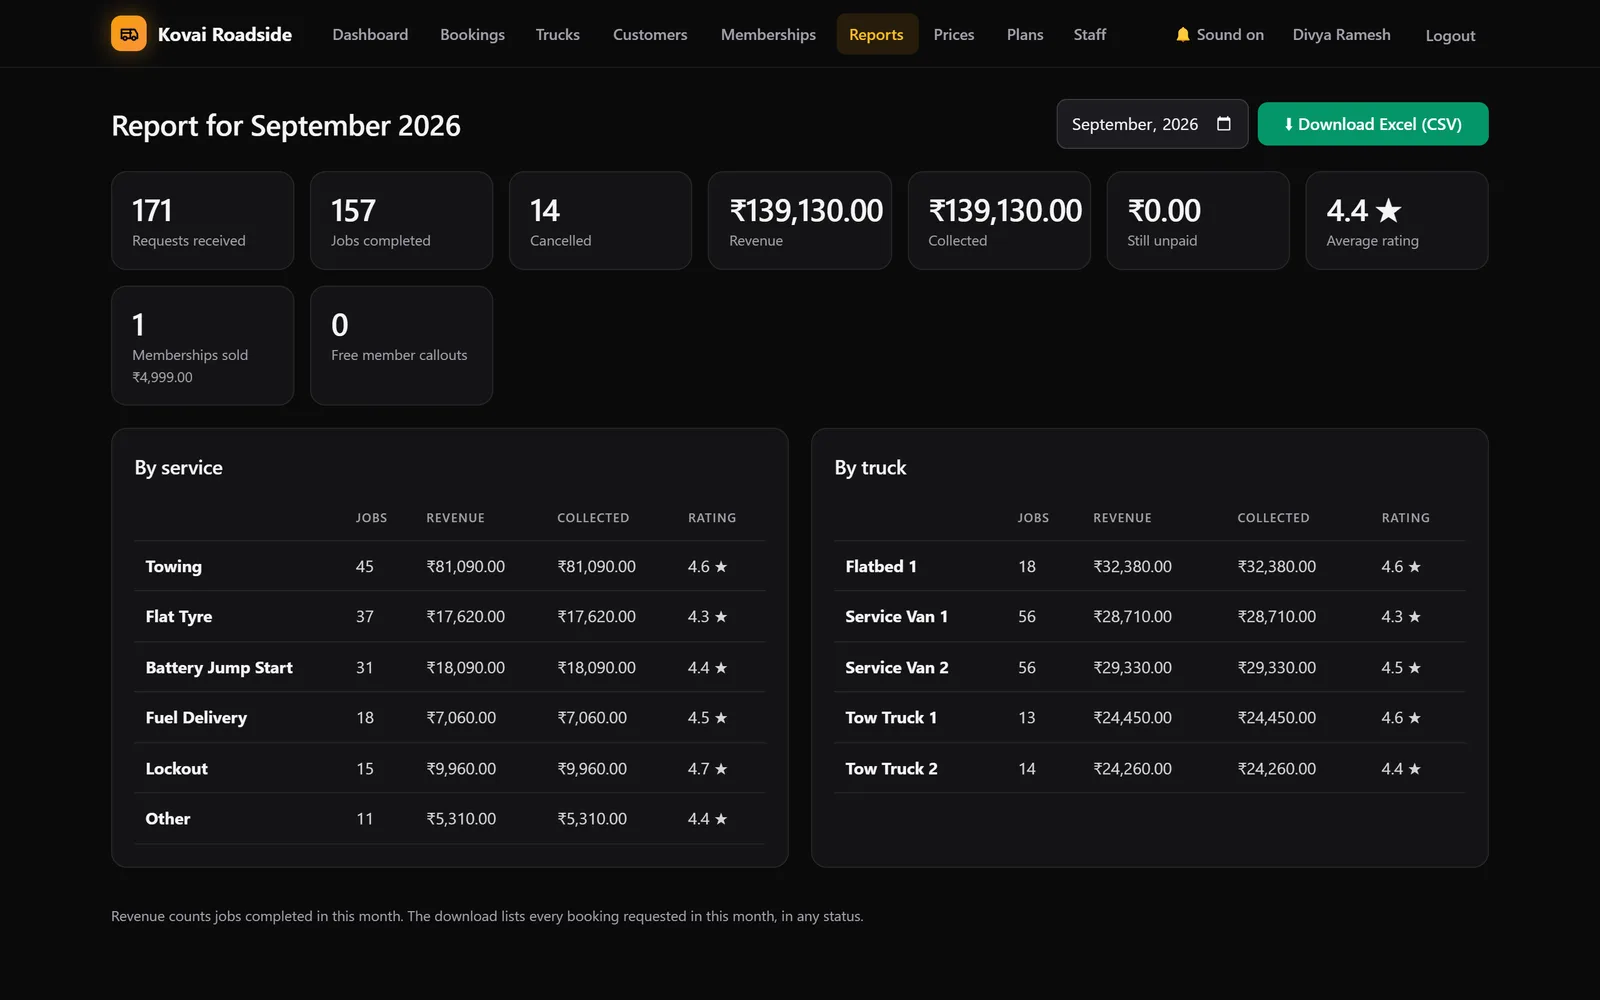This screenshot has height=1000, width=1600.
Task: Log out with the Logout link
Action: [x=1450, y=35]
